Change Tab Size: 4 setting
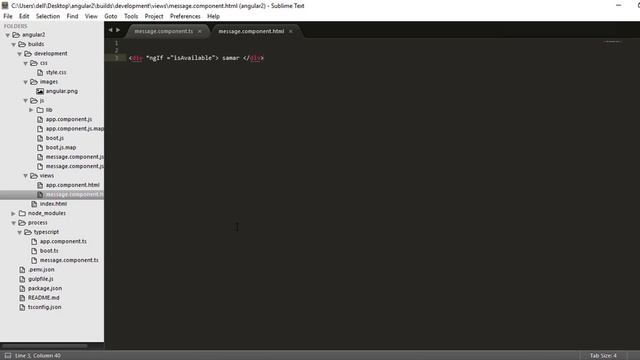This screenshot has height=360, width=640. pyautogui.click(x=603, y=356)
